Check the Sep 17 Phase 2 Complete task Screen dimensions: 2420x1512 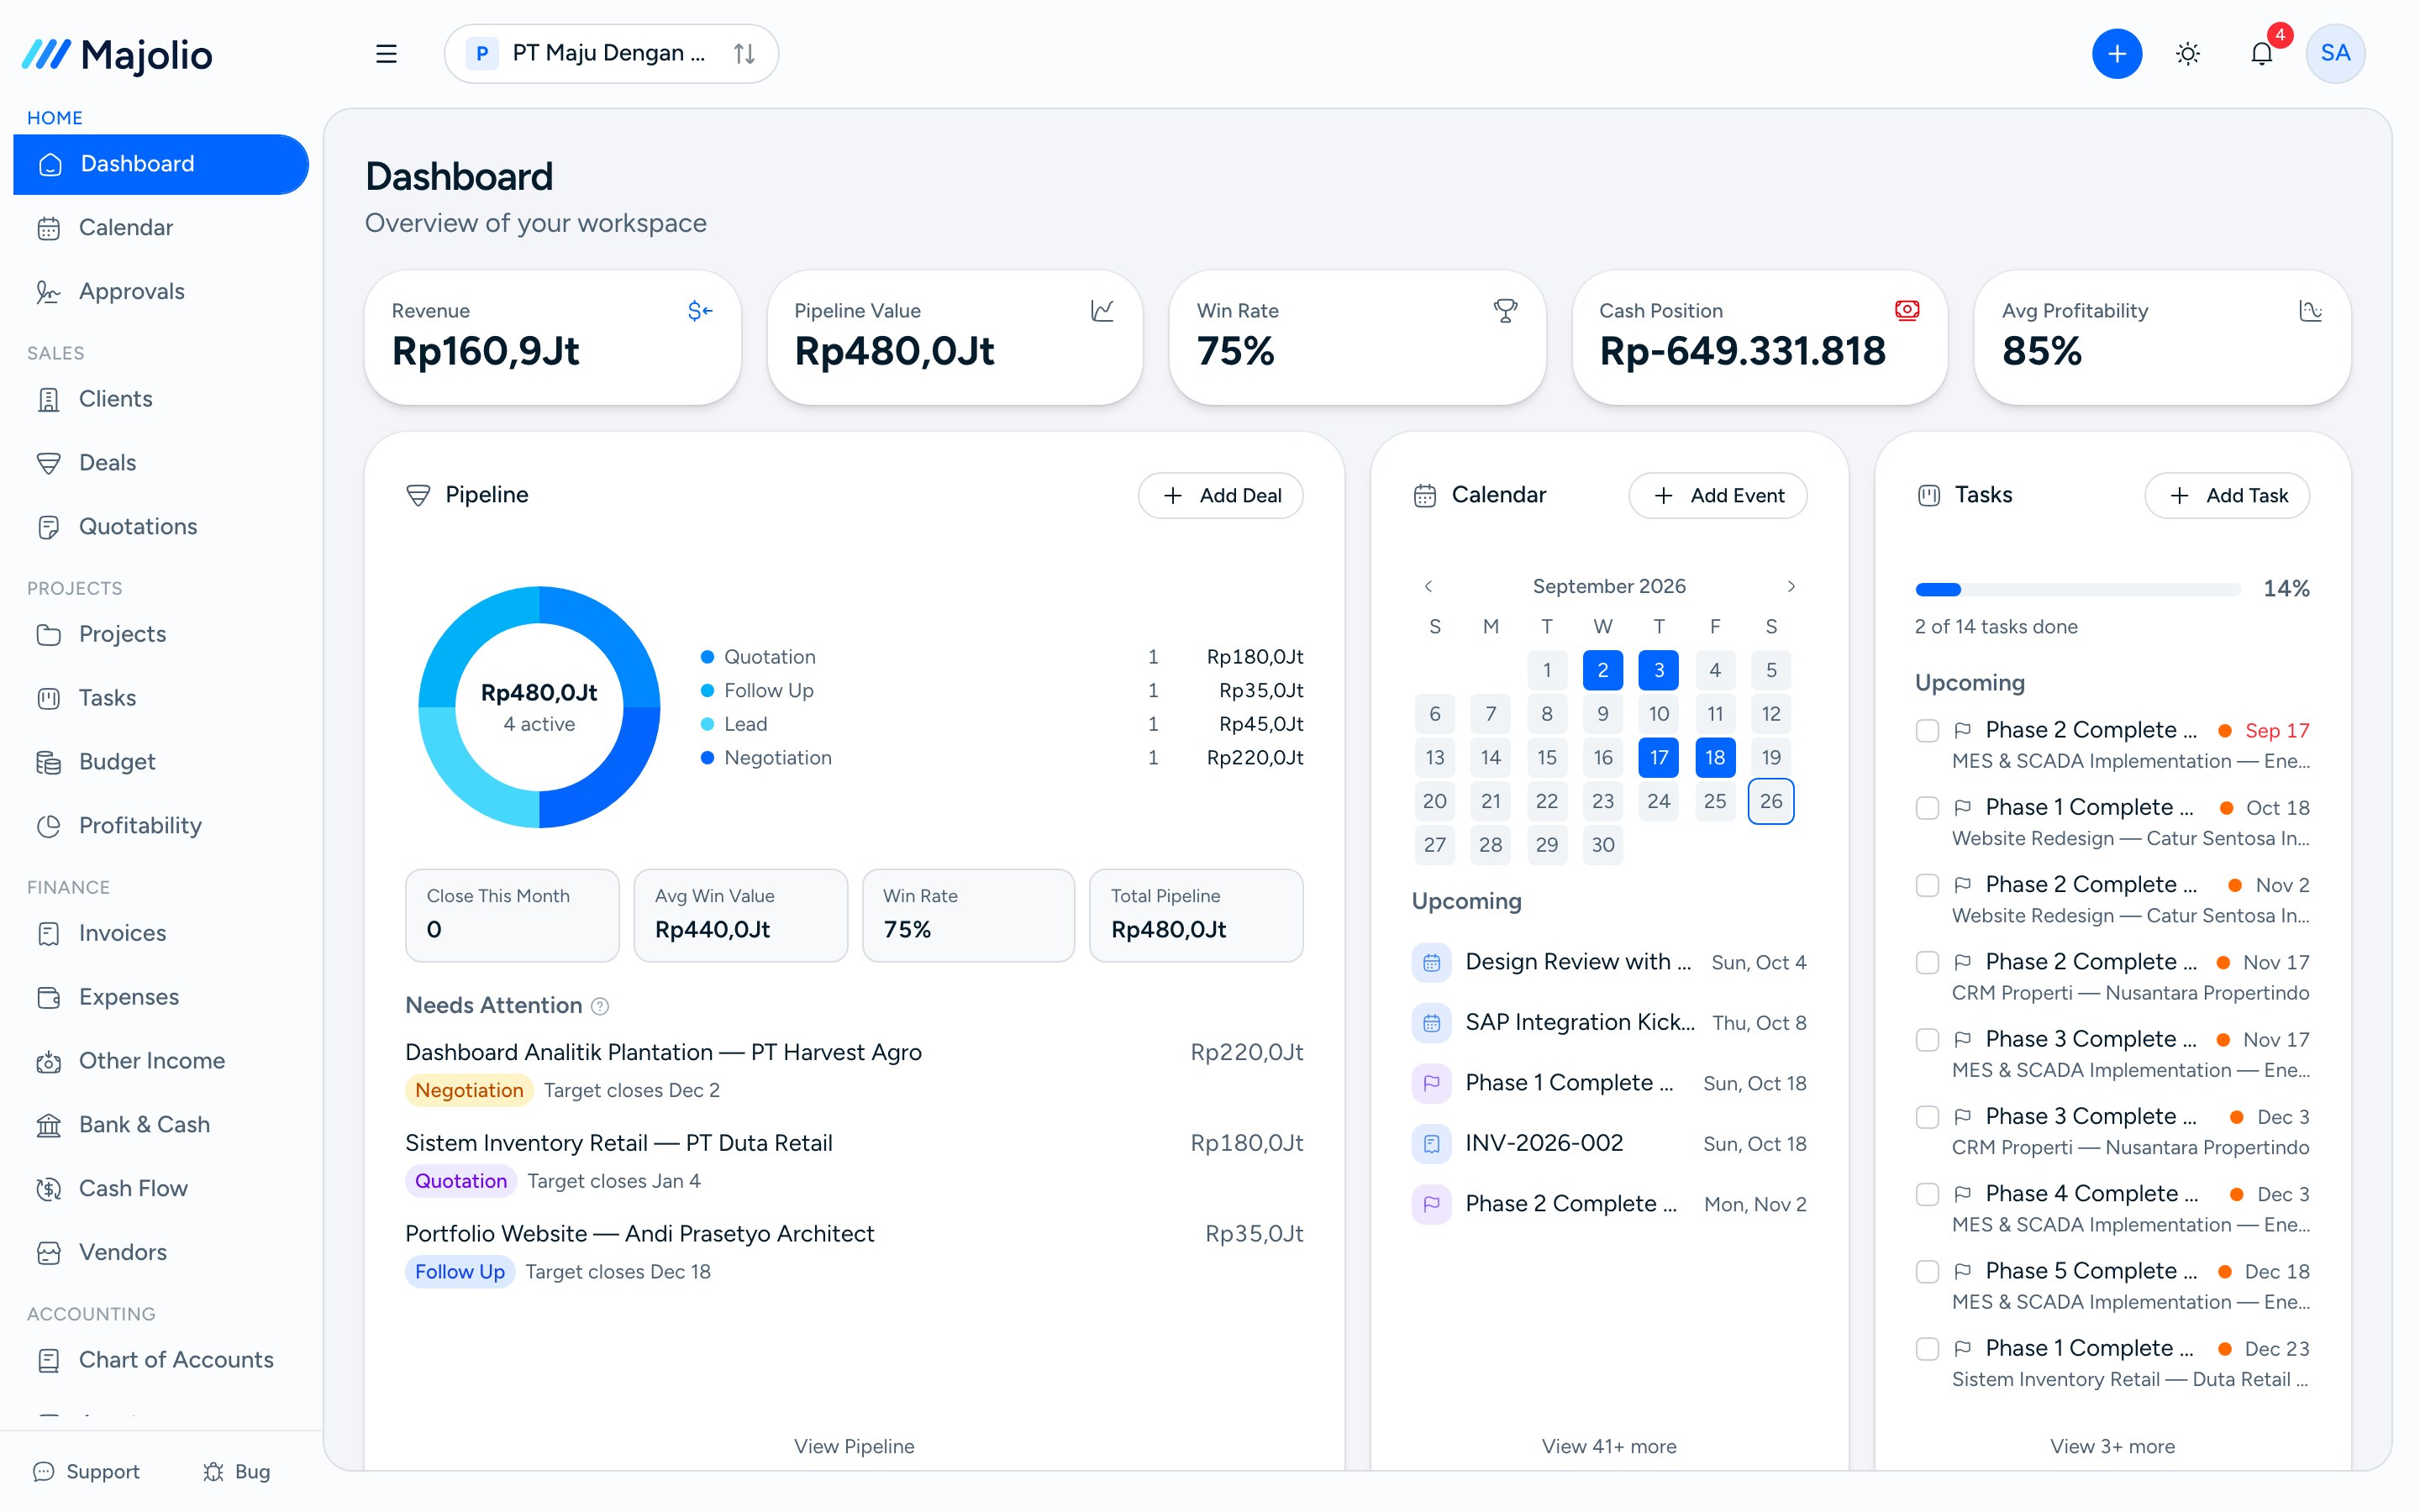click(x=1927, y=731)
